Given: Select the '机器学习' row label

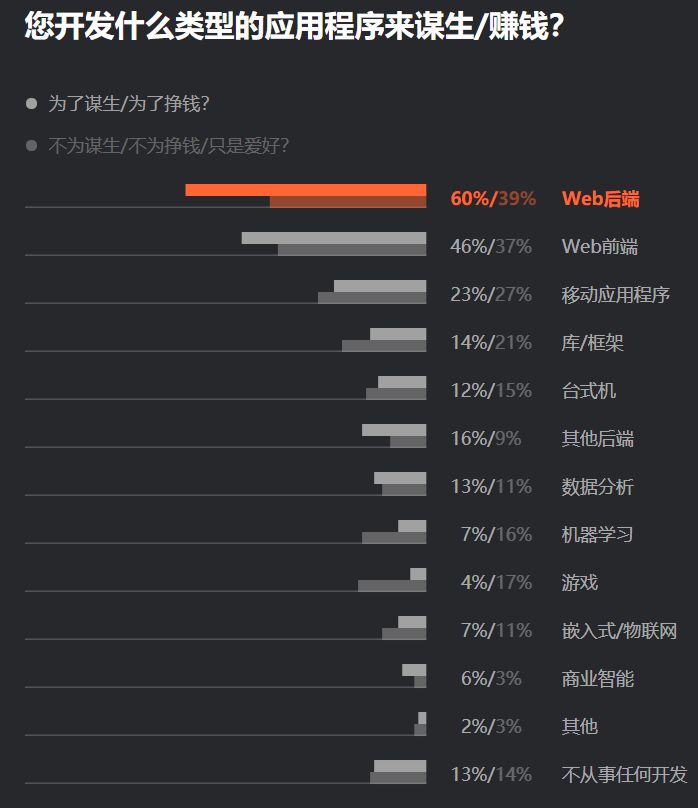Looking at the screenshot, I should pyautogui.click(x=597, y=534).
